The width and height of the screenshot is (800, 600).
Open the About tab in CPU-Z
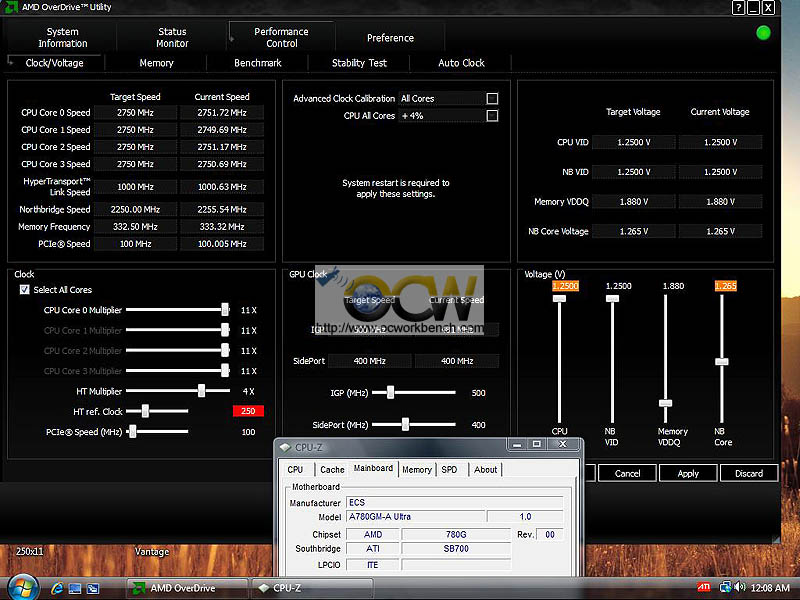485,469
